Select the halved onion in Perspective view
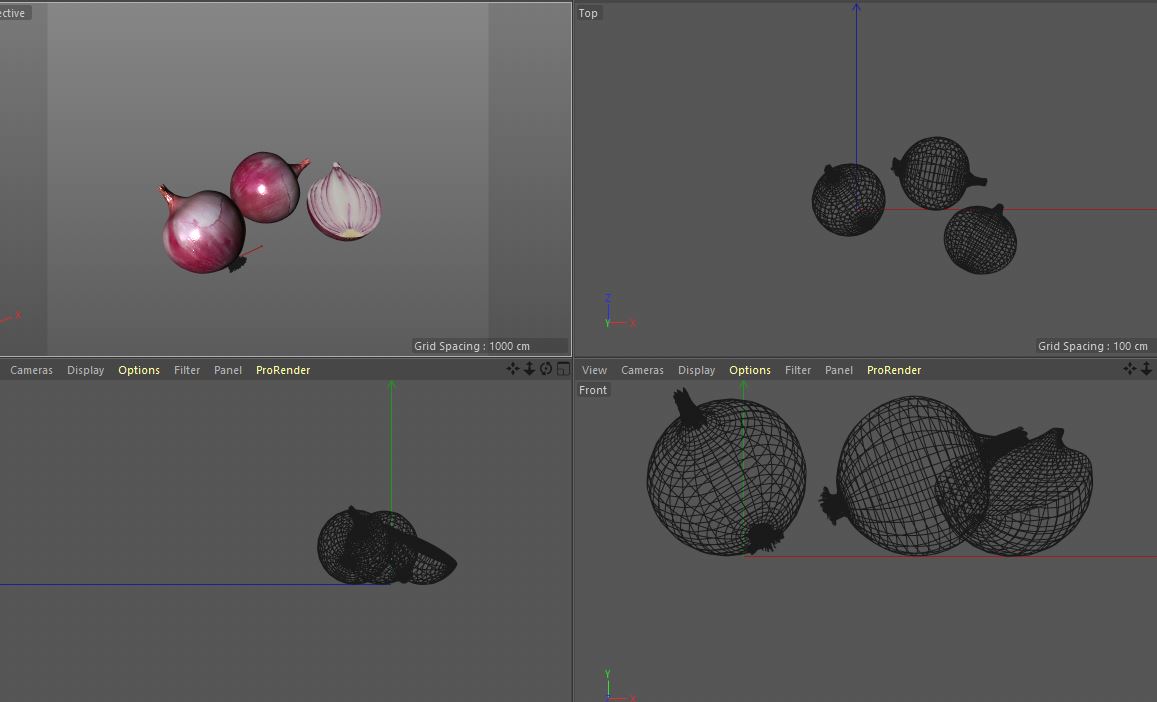1157x702 pixels. point(344,204)
